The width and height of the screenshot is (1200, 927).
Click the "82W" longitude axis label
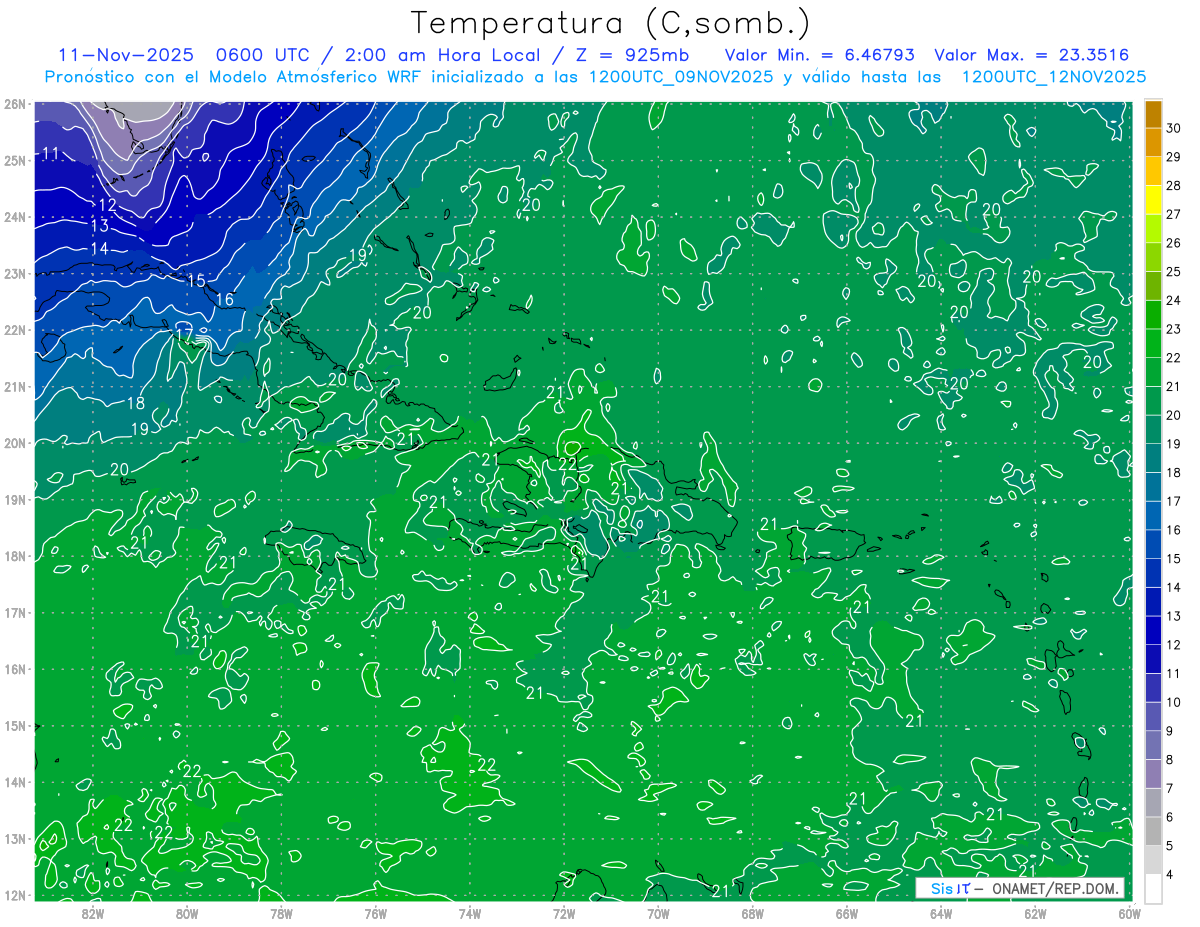(x=93, y=912)
